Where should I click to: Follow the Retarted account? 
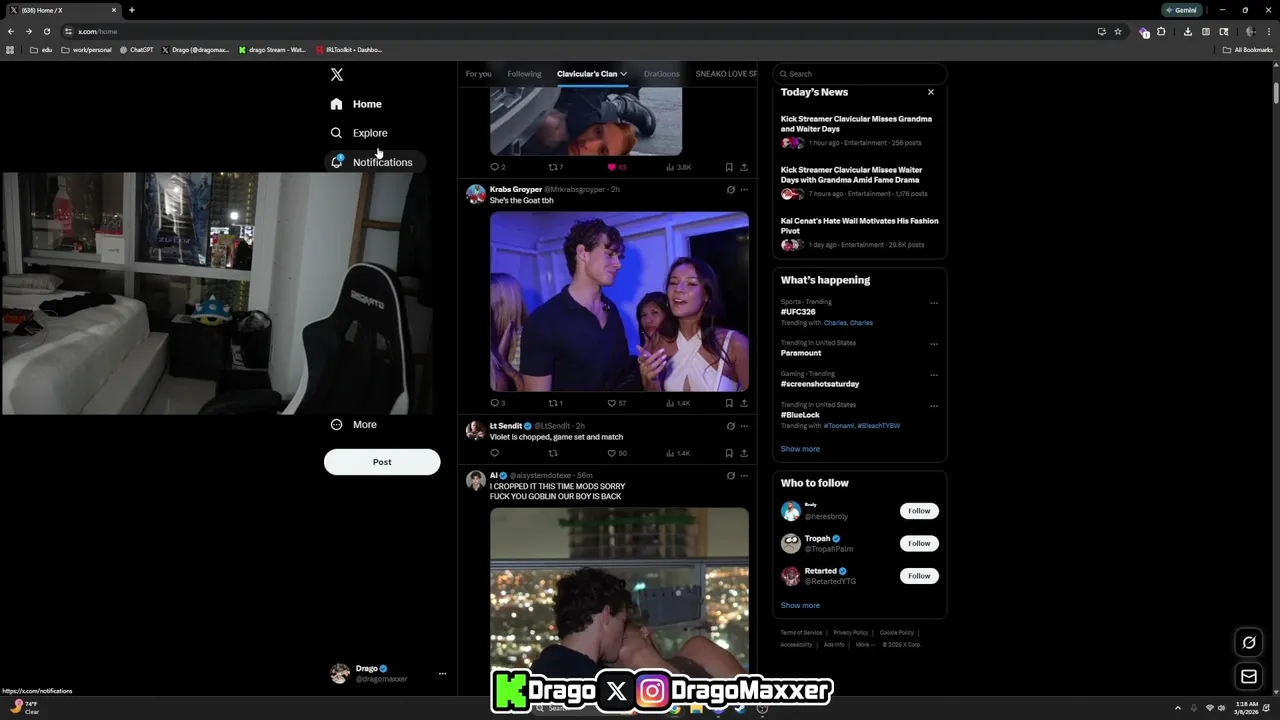919,576
